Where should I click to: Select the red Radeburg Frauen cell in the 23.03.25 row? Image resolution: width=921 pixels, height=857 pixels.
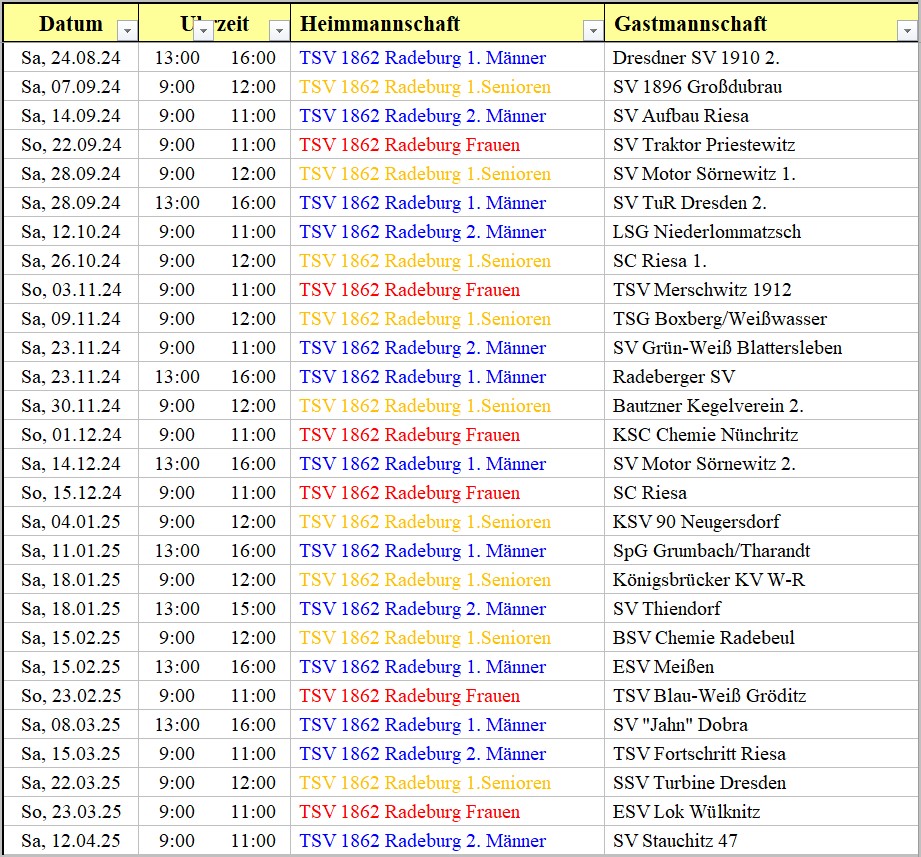[447, 812]
